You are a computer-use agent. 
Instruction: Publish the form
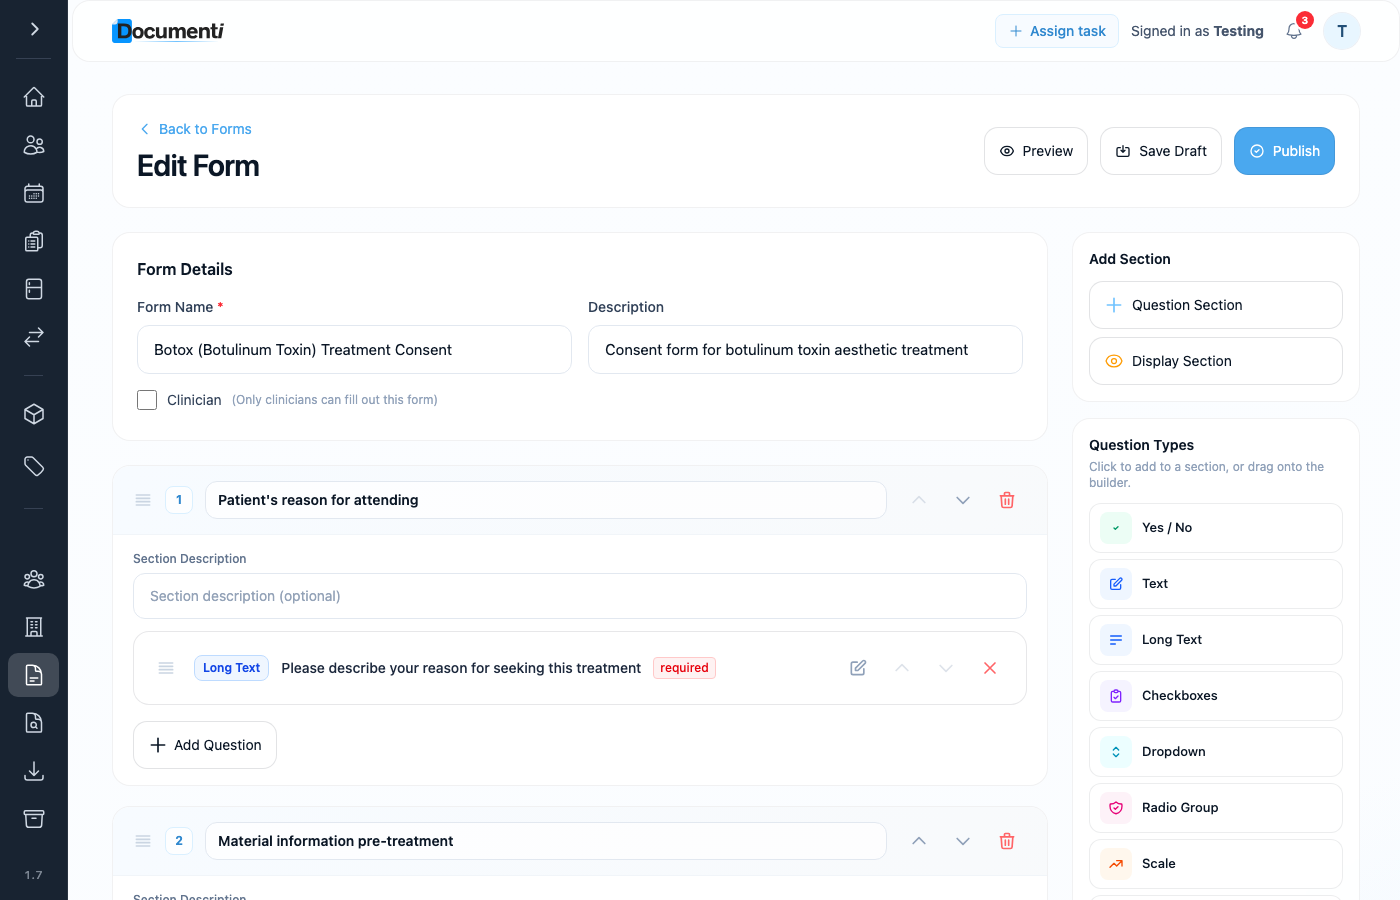(1284, 151)
